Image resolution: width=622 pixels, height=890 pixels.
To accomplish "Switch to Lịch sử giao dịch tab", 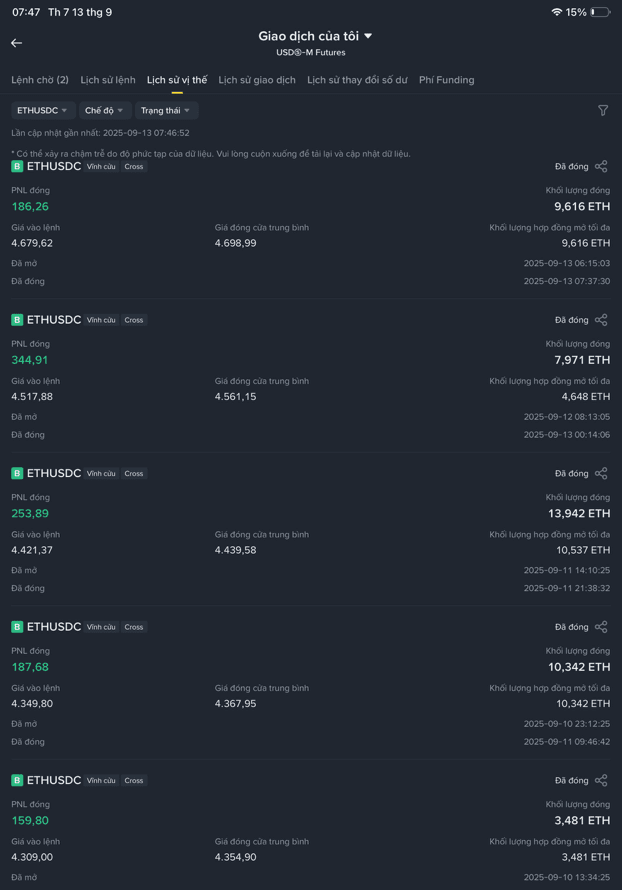I will (x=257, y=80).
